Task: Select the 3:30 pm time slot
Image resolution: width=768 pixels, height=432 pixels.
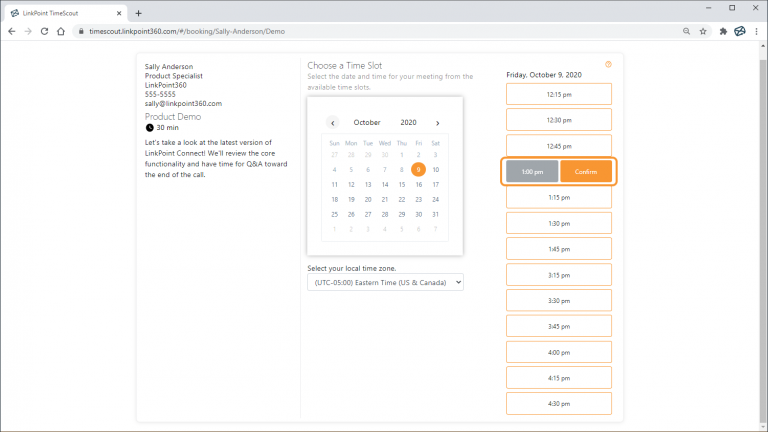Action: click(559, 300)
